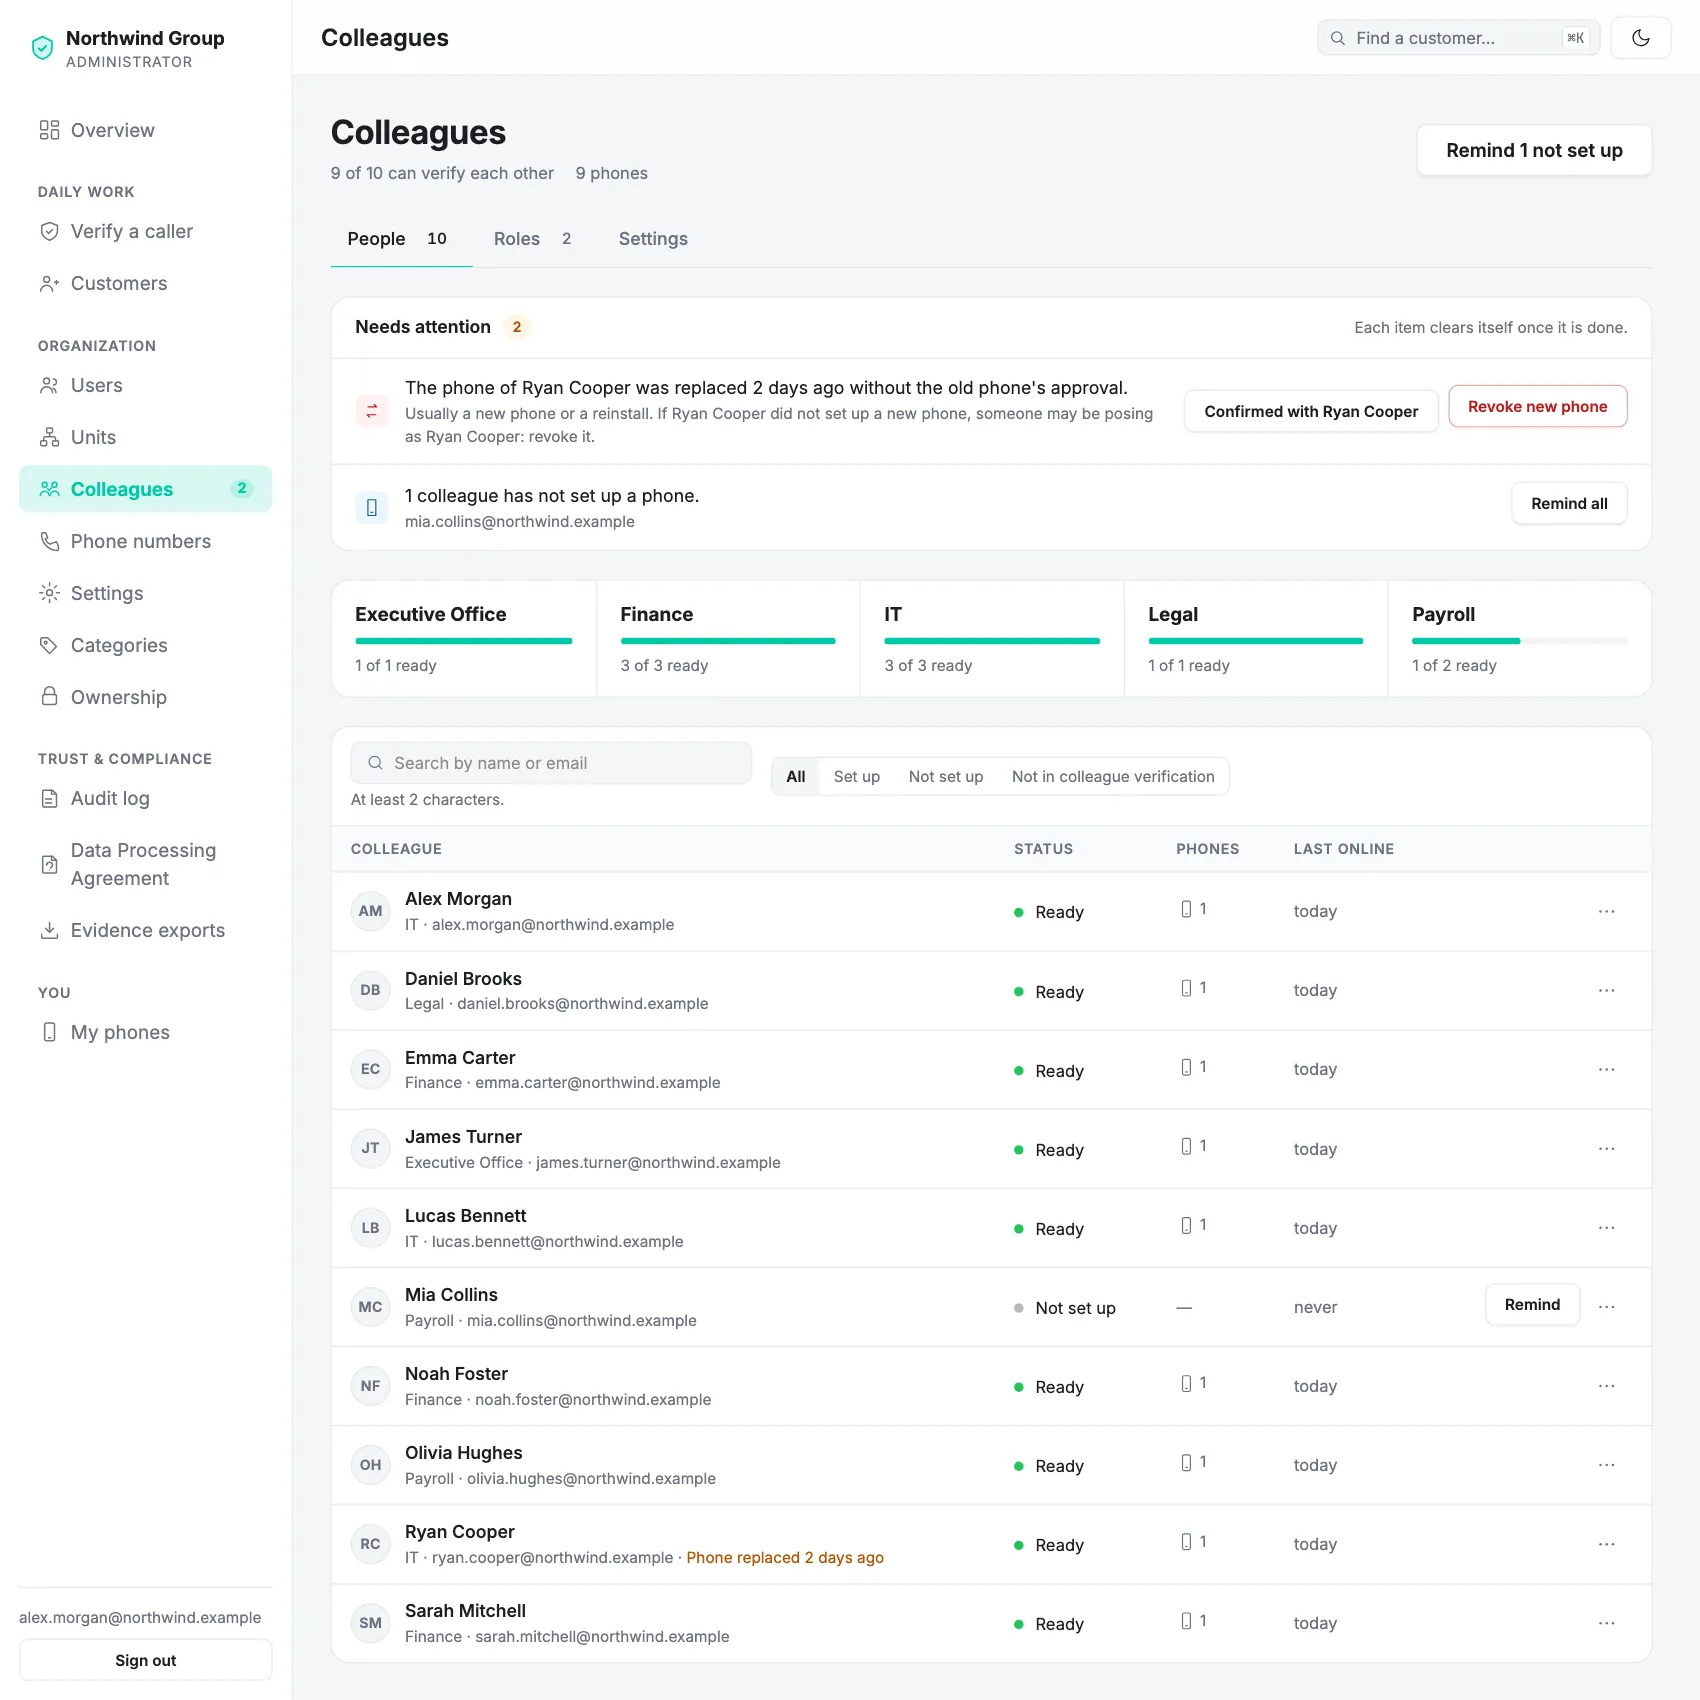Filter by Not in colleague verification
1700x1700 pixels.
1113,776
